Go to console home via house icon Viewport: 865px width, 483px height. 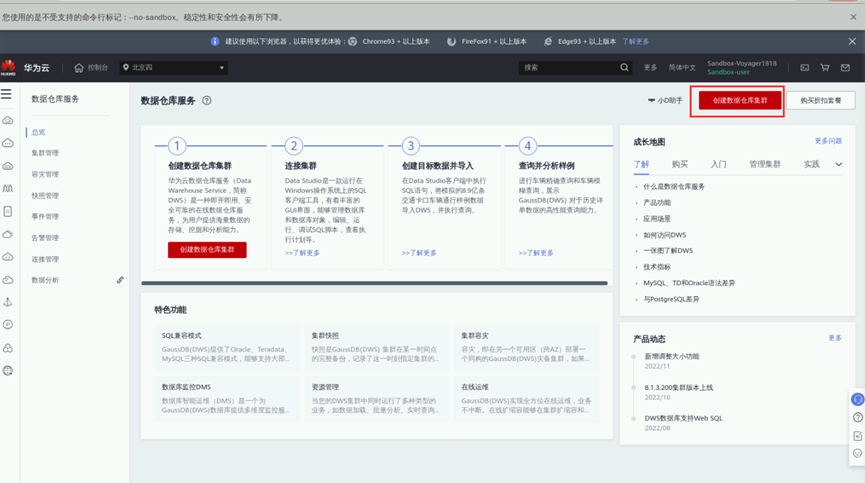coord(79,67)
